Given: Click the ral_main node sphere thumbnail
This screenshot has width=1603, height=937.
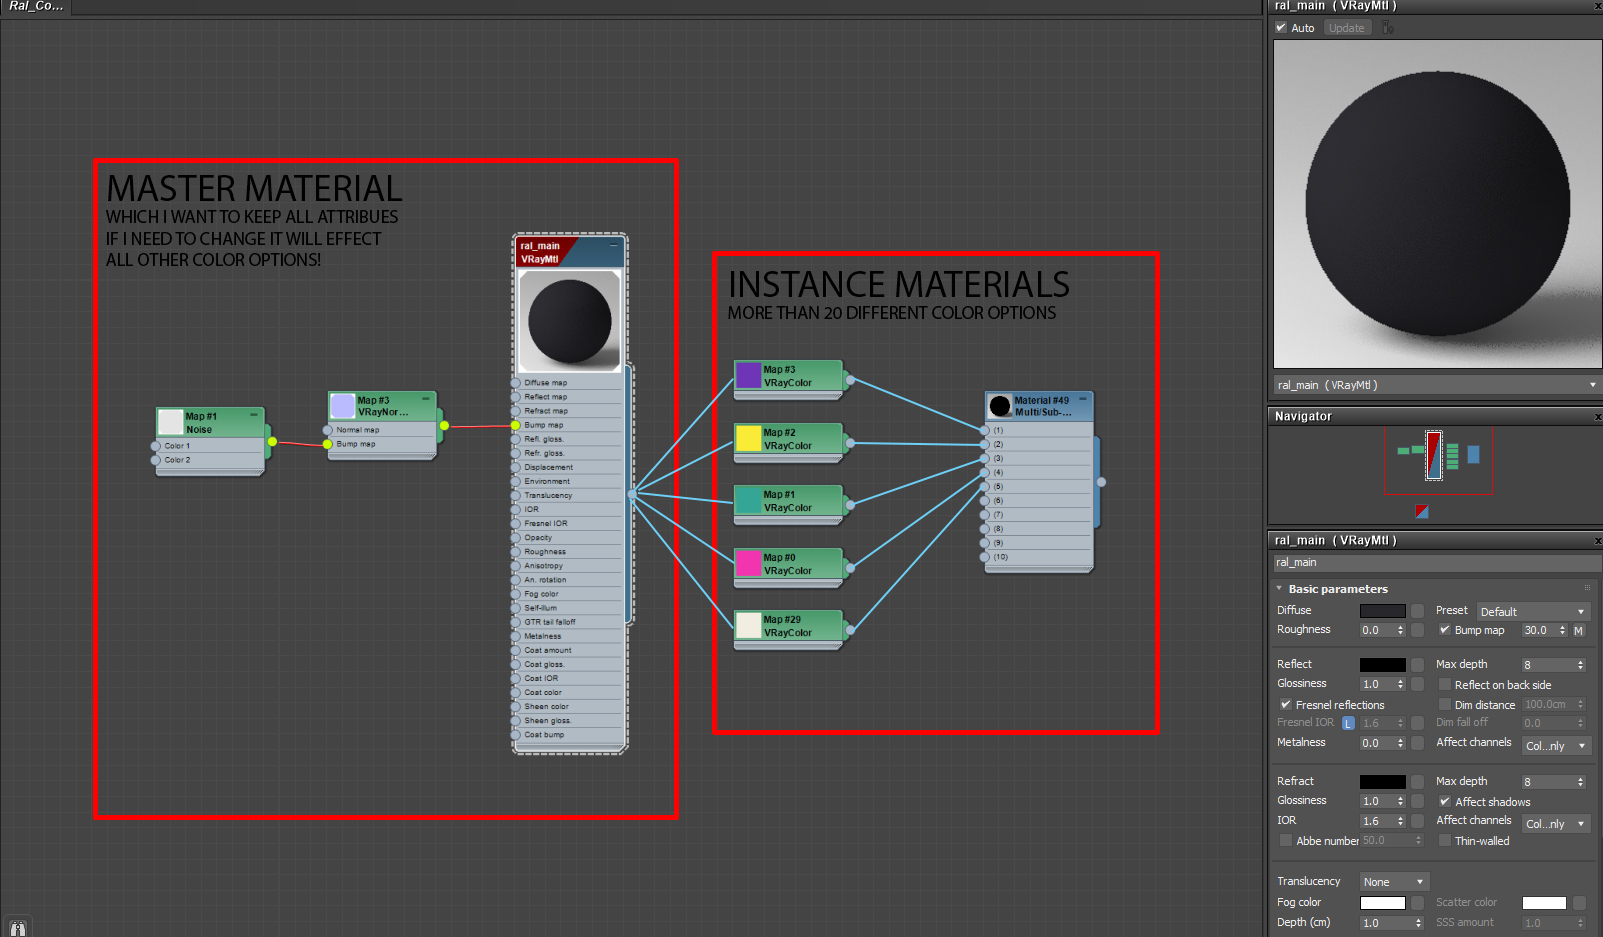Looking at the screenshot, I should pyautogui.click(x=570, y=321).
